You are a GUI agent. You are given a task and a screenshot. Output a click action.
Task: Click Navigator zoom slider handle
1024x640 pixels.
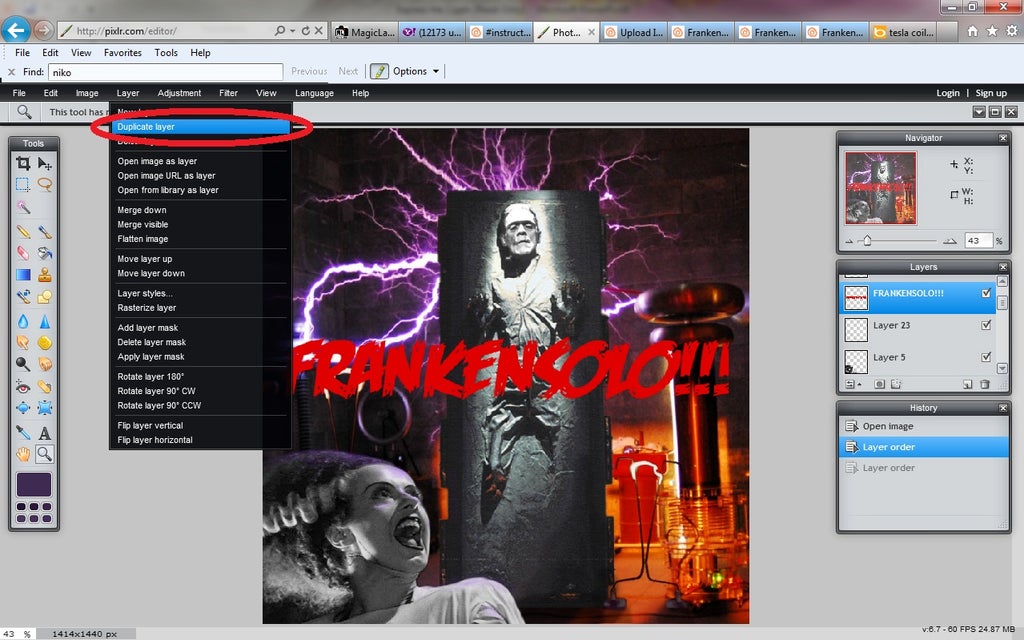tap(867, 241)
